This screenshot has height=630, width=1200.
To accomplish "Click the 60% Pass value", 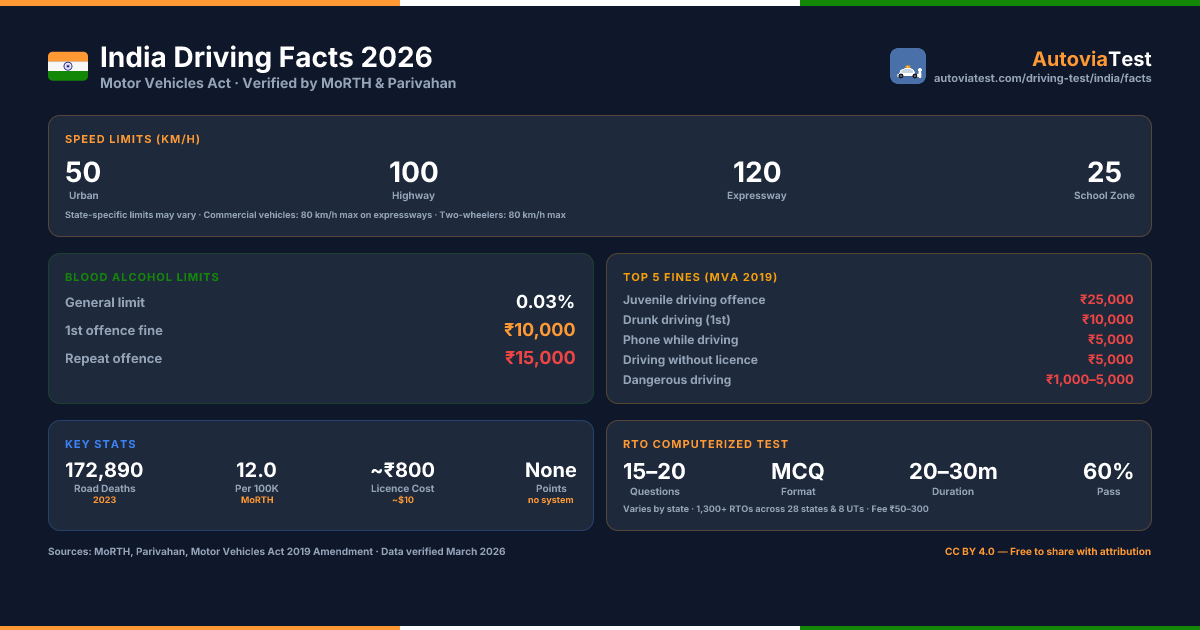I will 1108,471.
